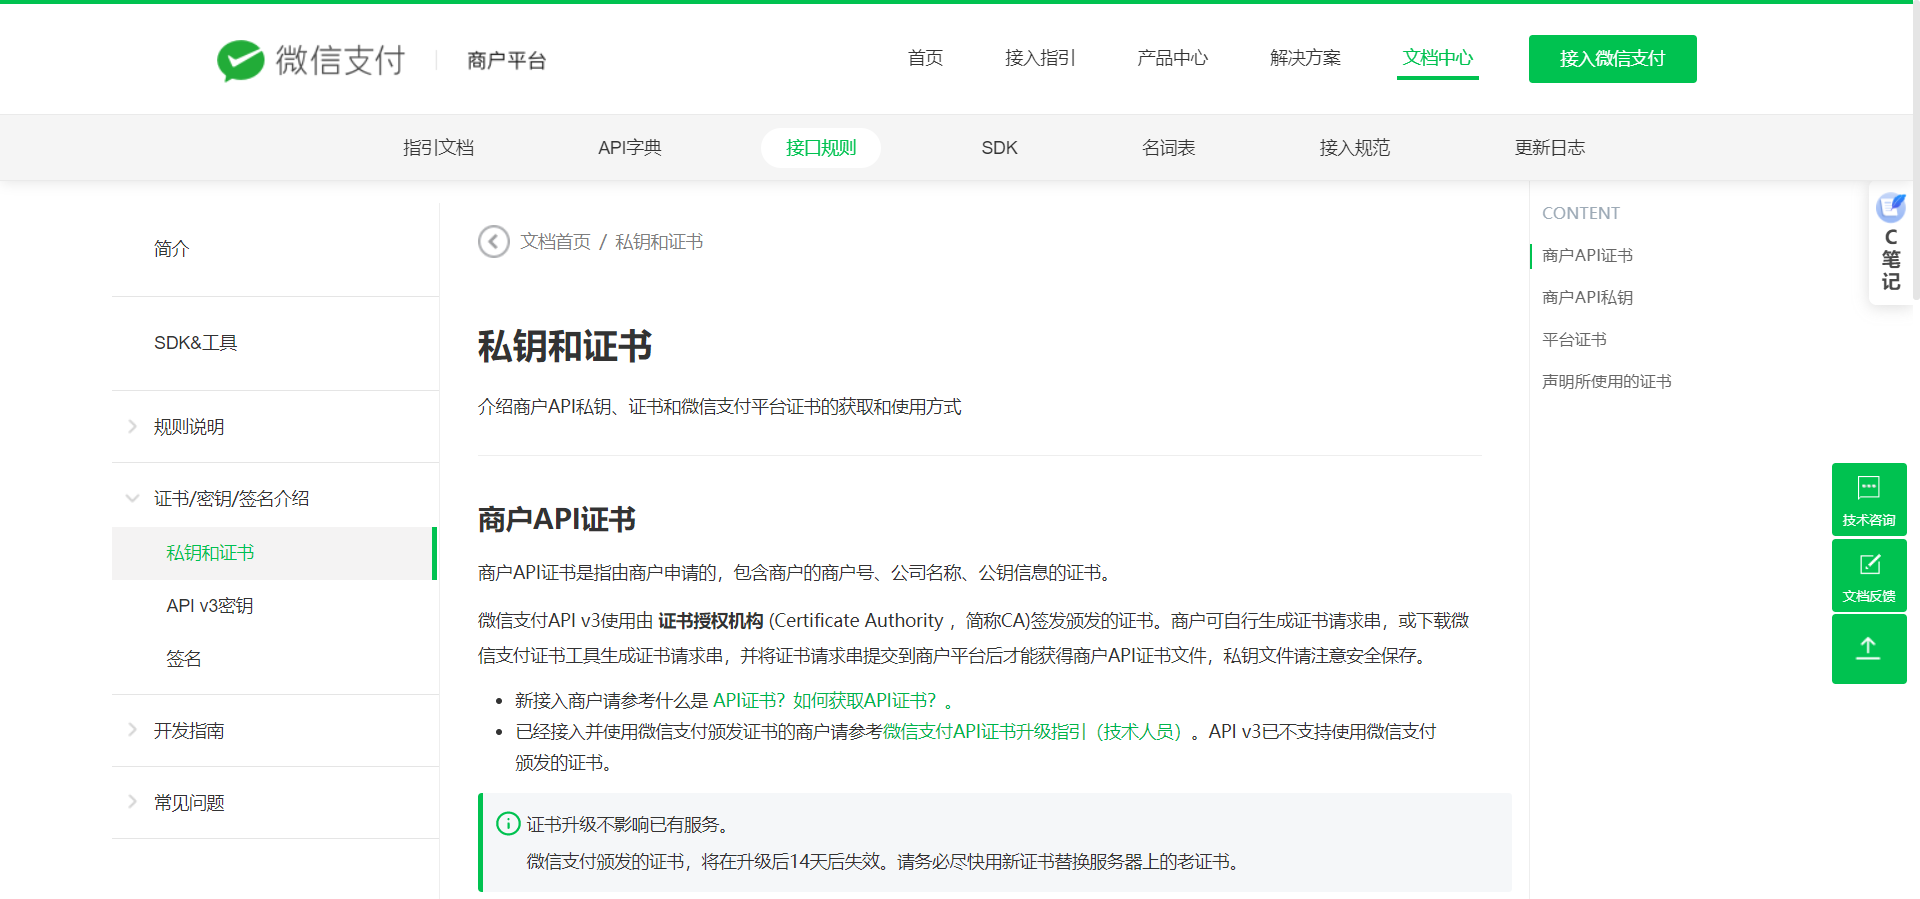This screenshot has height=899, width=1920.
Task: Switch to the 接入规范 tab
Action: (x=1354, y=148)
